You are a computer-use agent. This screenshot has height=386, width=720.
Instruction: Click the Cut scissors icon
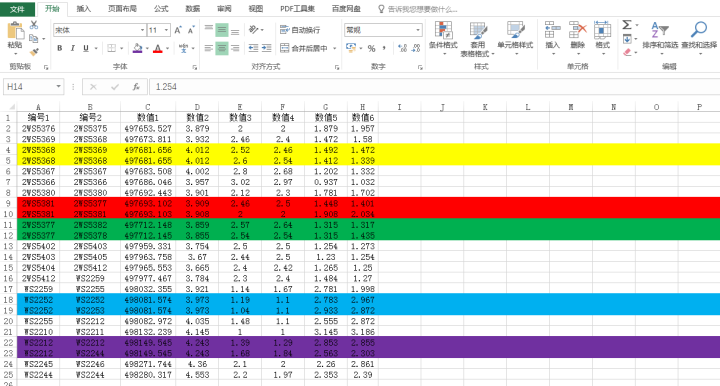(x=34, y=25)
